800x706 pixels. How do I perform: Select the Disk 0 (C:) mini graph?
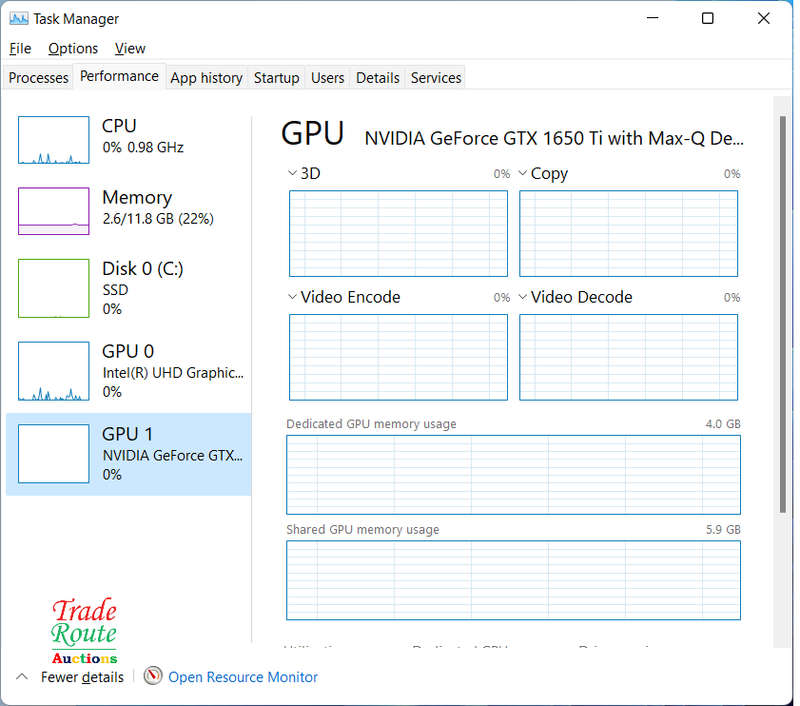54,288
